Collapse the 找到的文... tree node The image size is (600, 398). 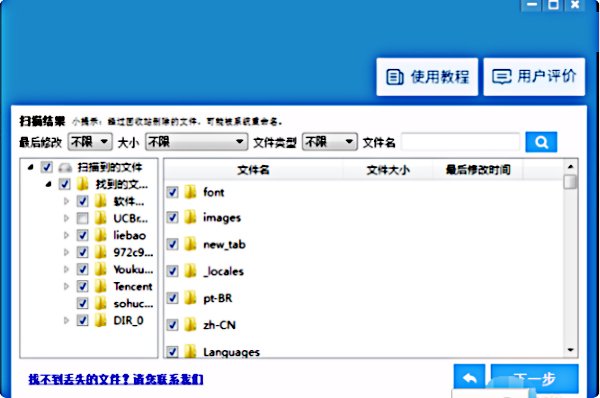48,184
